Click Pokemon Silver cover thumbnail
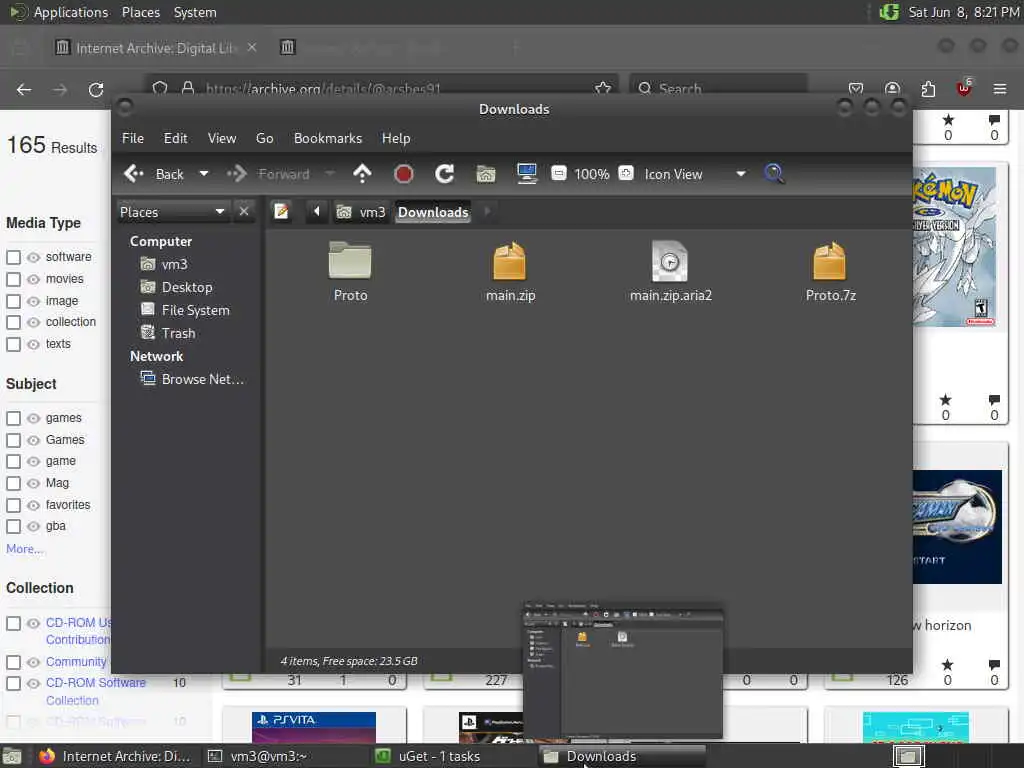This screenshot has width=1024, height=768. (954, 247)
